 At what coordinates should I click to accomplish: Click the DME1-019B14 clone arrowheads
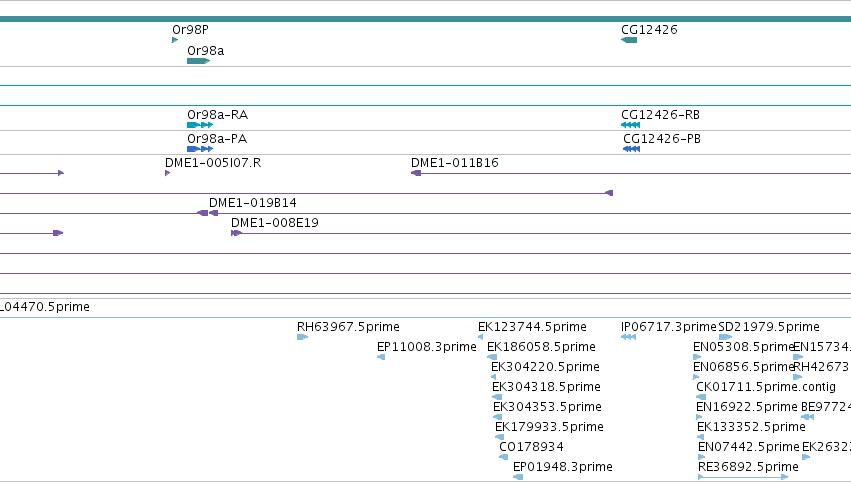[208, 213]
